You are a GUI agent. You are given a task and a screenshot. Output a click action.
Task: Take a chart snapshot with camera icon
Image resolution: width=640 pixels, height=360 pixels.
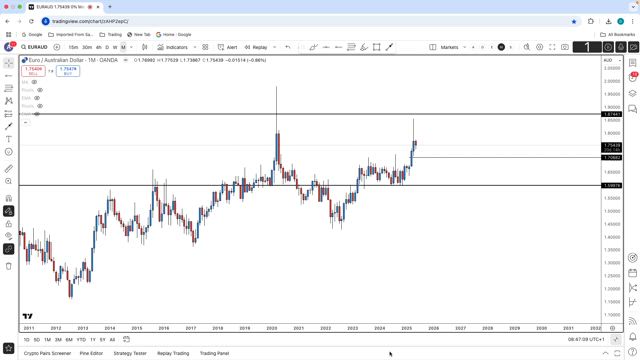click(x=565, y=47)
